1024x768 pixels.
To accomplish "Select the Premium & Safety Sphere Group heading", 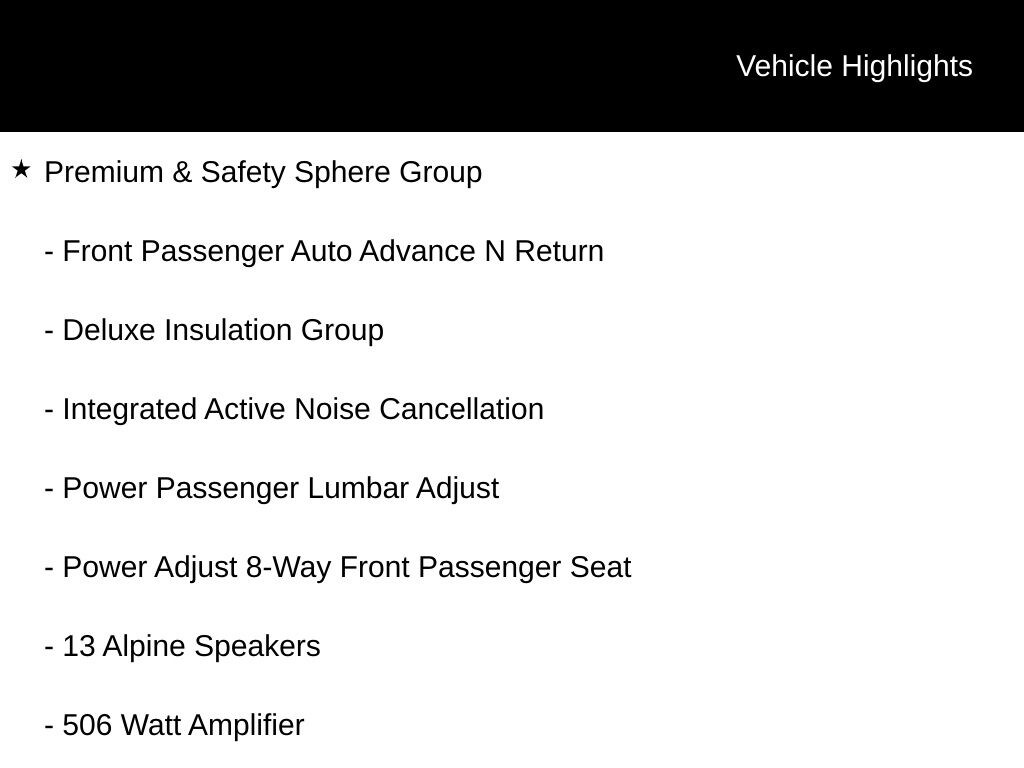I will pos(263,172).
